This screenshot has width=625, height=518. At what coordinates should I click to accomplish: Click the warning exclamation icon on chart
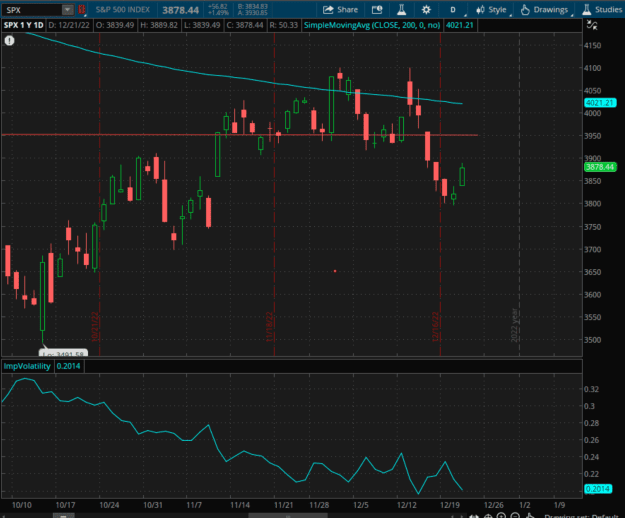click(9, 41)
